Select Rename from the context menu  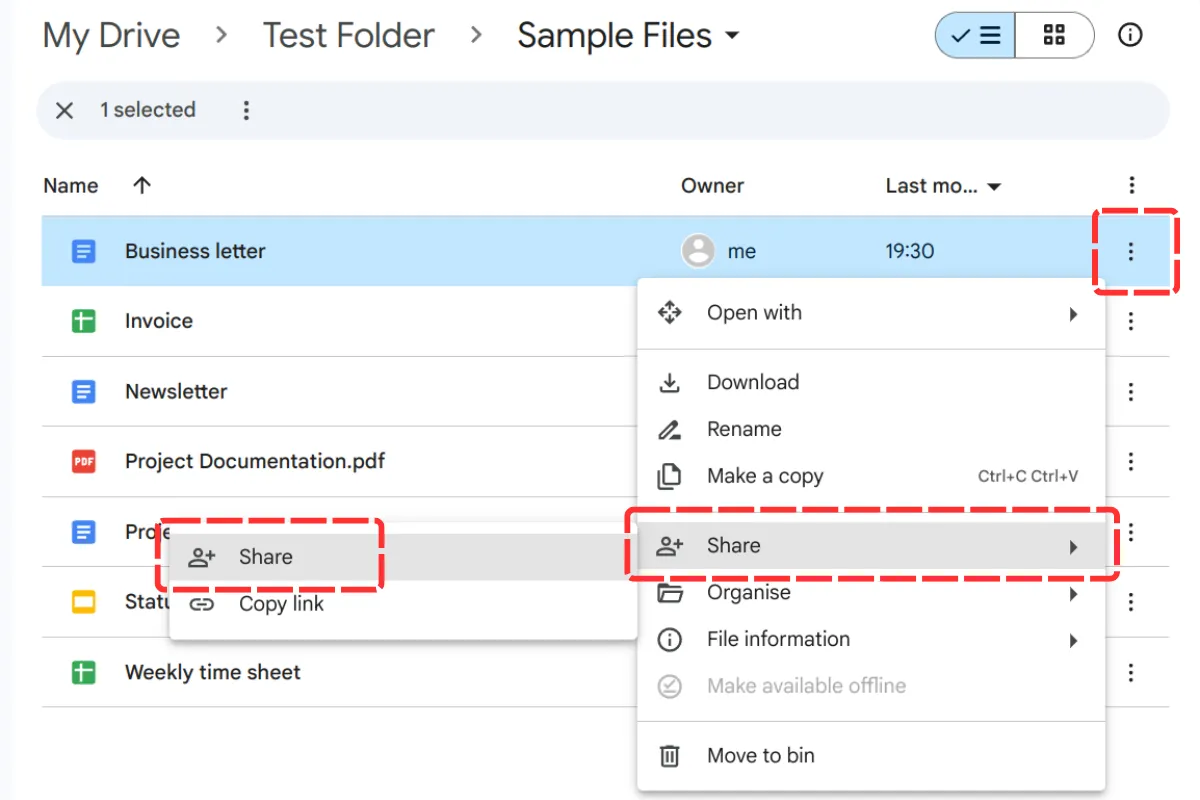(x=744, y=429)
